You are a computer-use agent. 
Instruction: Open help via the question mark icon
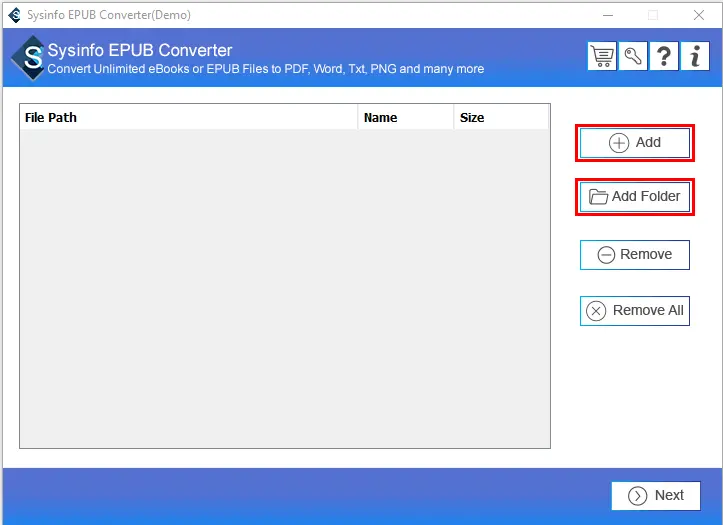[664, 56]
